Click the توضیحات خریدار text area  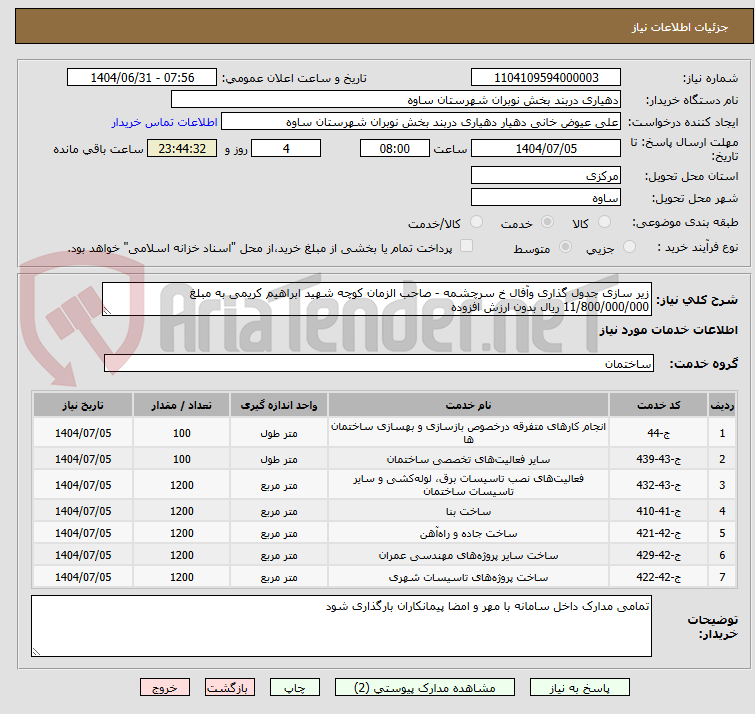pyautogui.click(x=341, y=626)
